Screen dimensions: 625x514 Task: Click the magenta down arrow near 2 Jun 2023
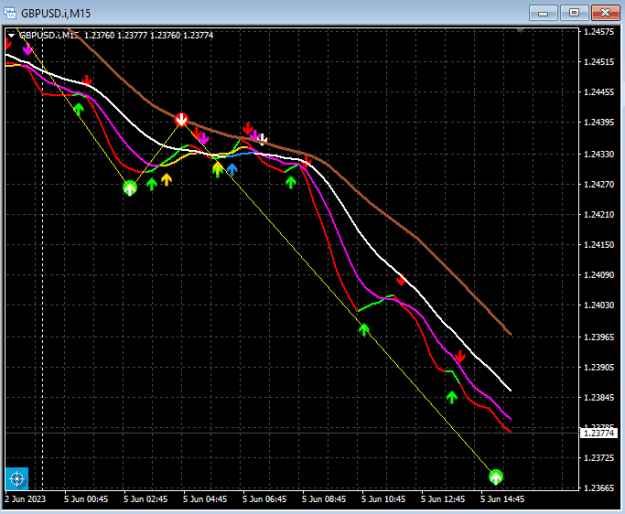(x=28, y=49)
